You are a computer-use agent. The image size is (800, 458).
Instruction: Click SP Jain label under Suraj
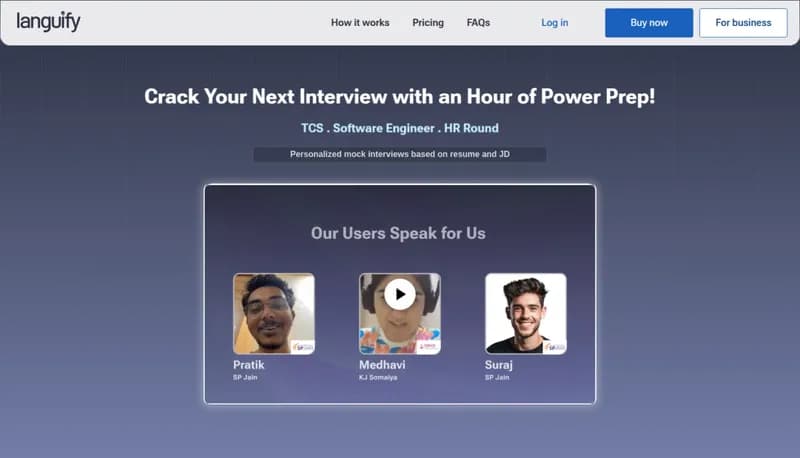click(497, 377)
